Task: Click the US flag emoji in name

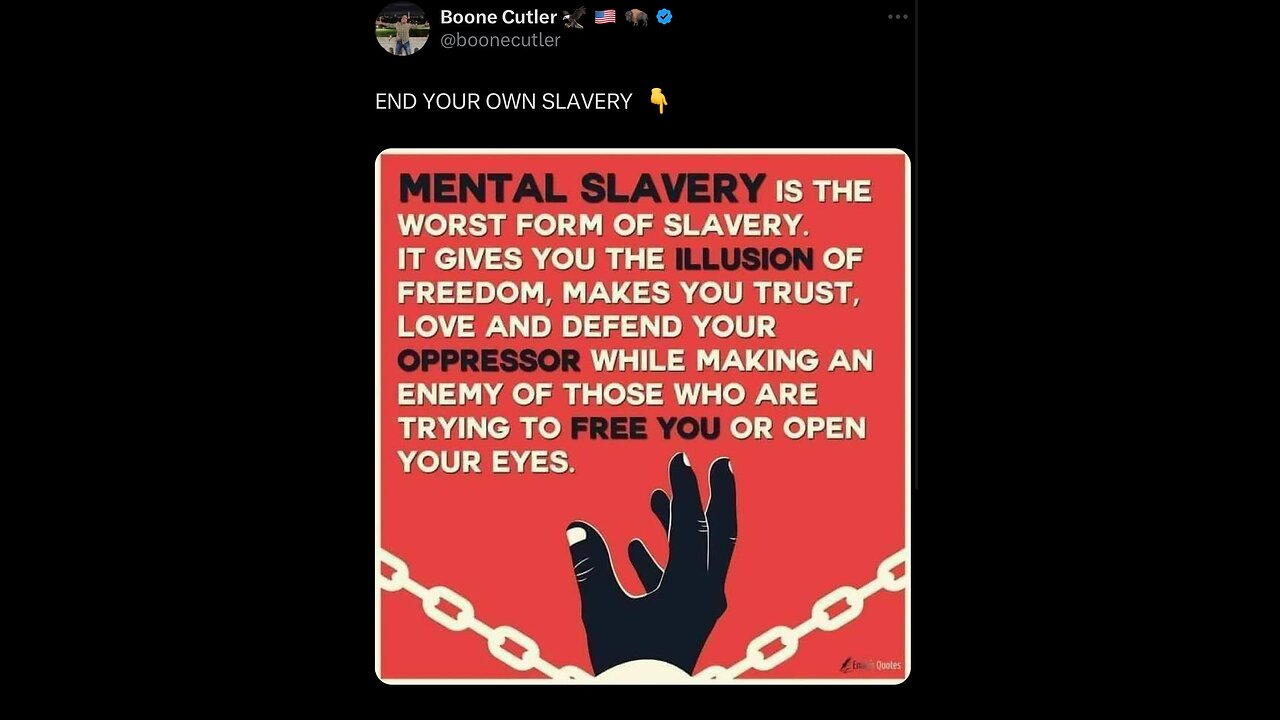Action: pyautogui.click(x=604, y=17)
